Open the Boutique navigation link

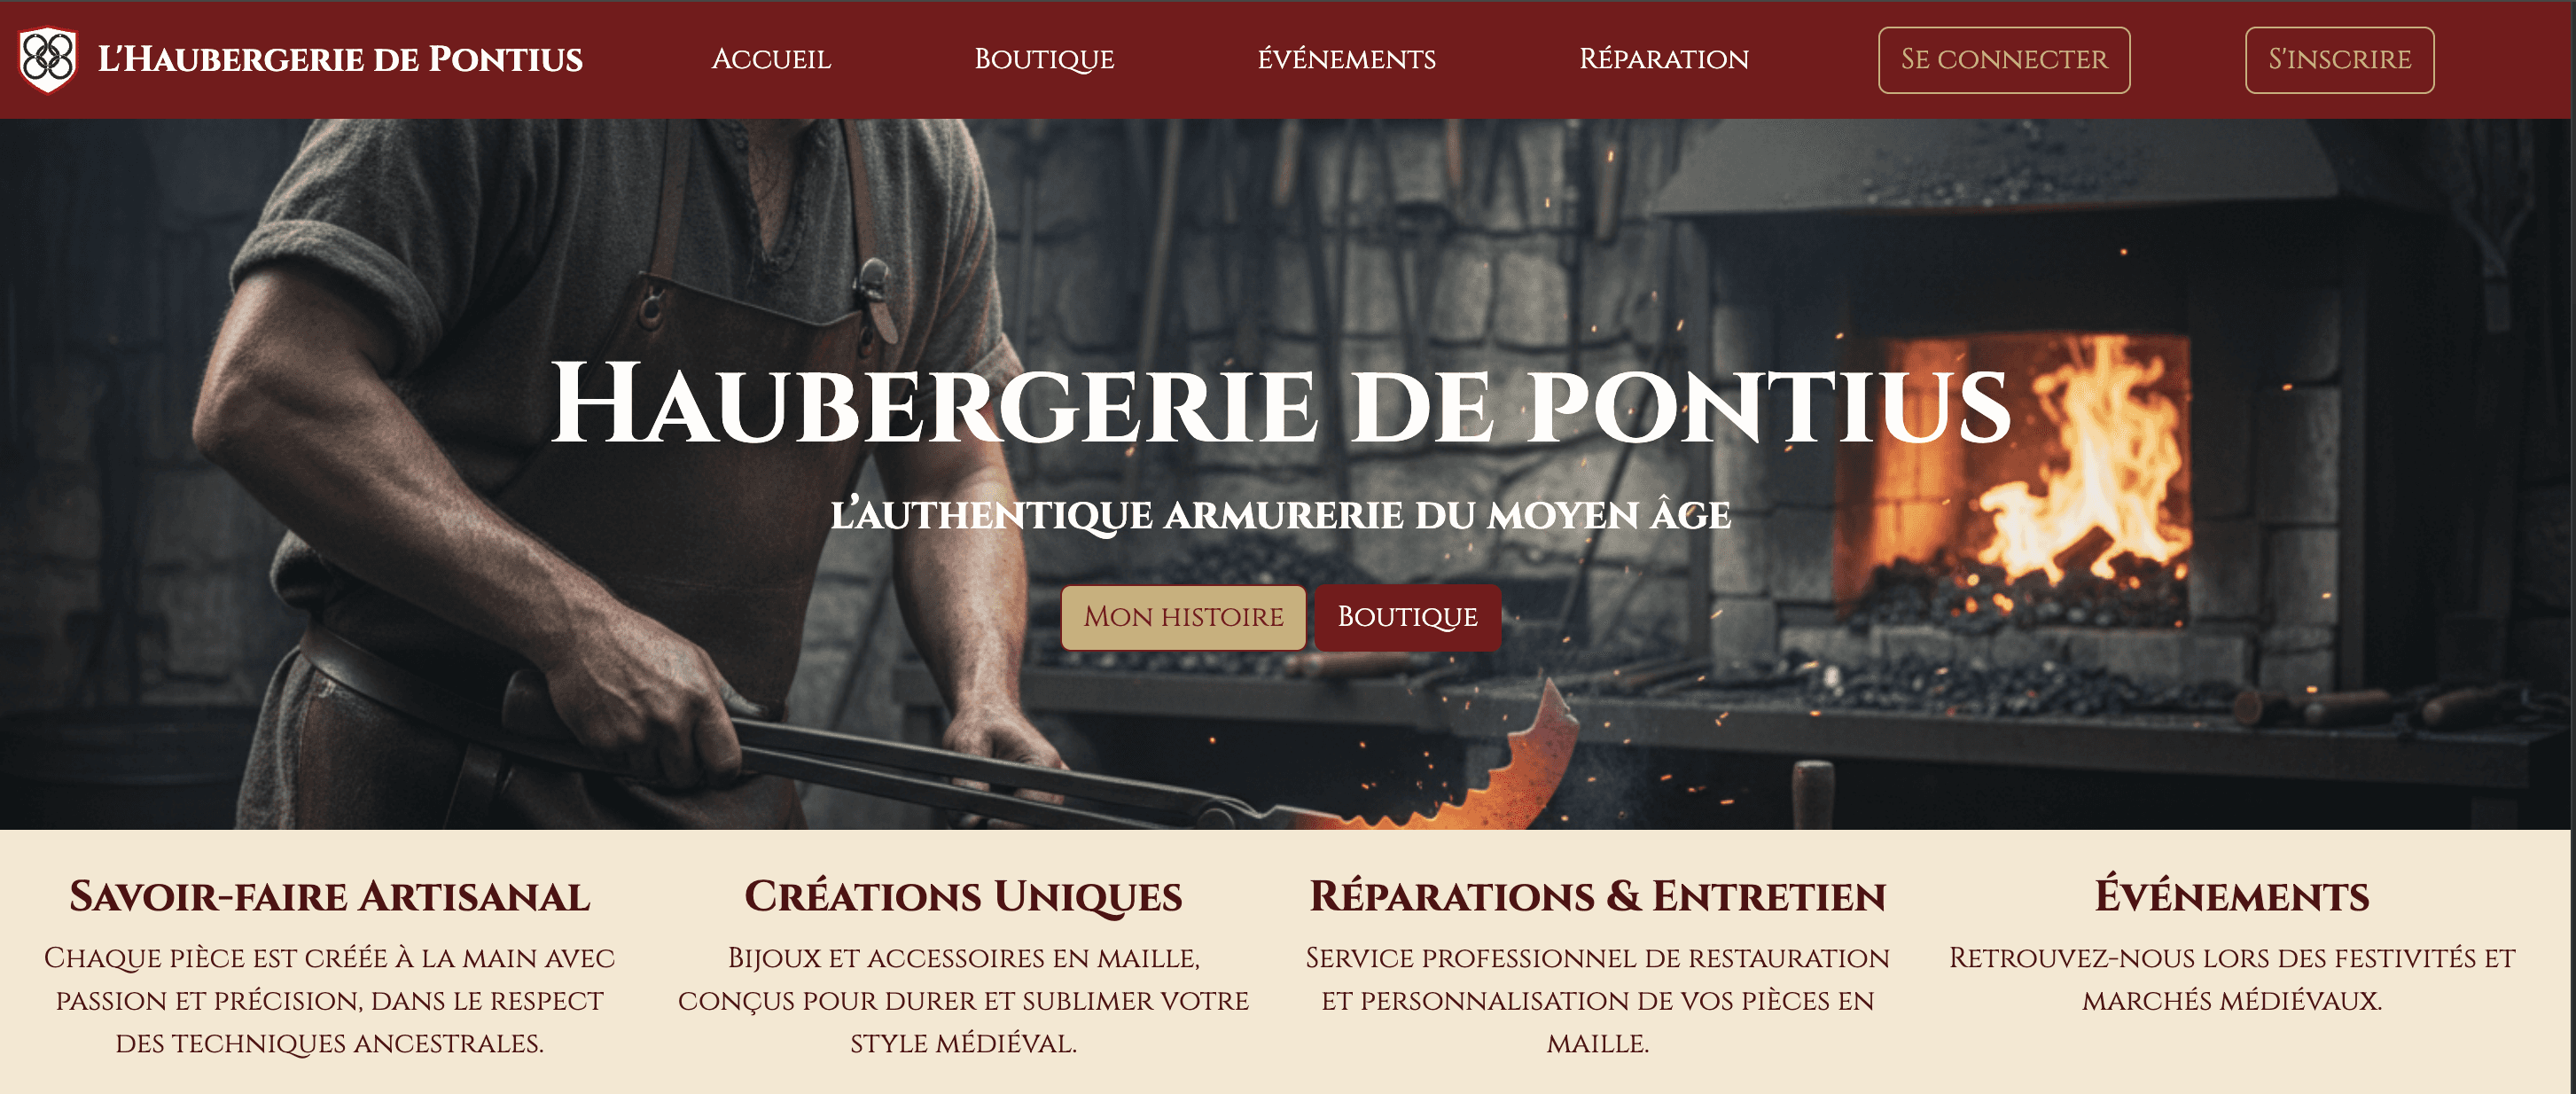click(1044, 59)
